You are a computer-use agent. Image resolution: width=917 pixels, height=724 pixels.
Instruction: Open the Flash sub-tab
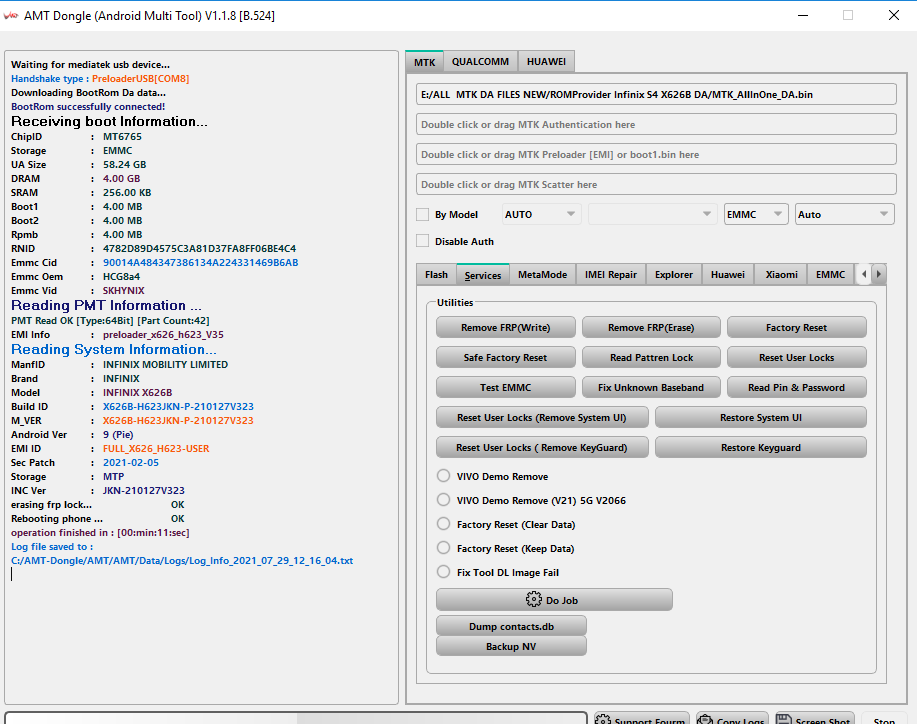(x=436, y=274)
